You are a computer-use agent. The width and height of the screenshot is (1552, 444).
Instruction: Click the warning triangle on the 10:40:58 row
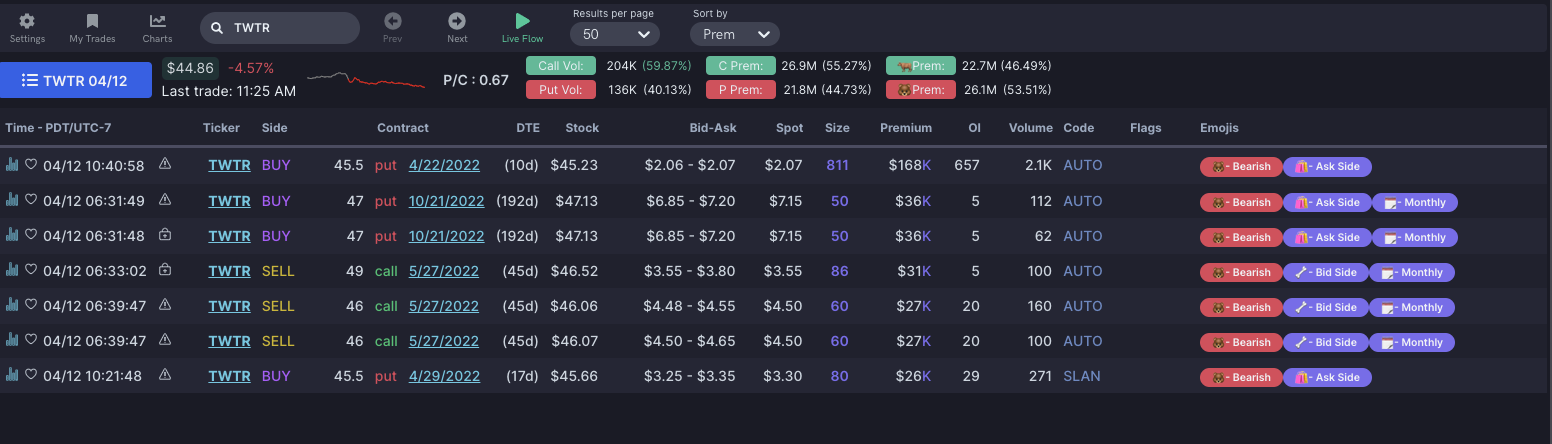tap(165, 165)
